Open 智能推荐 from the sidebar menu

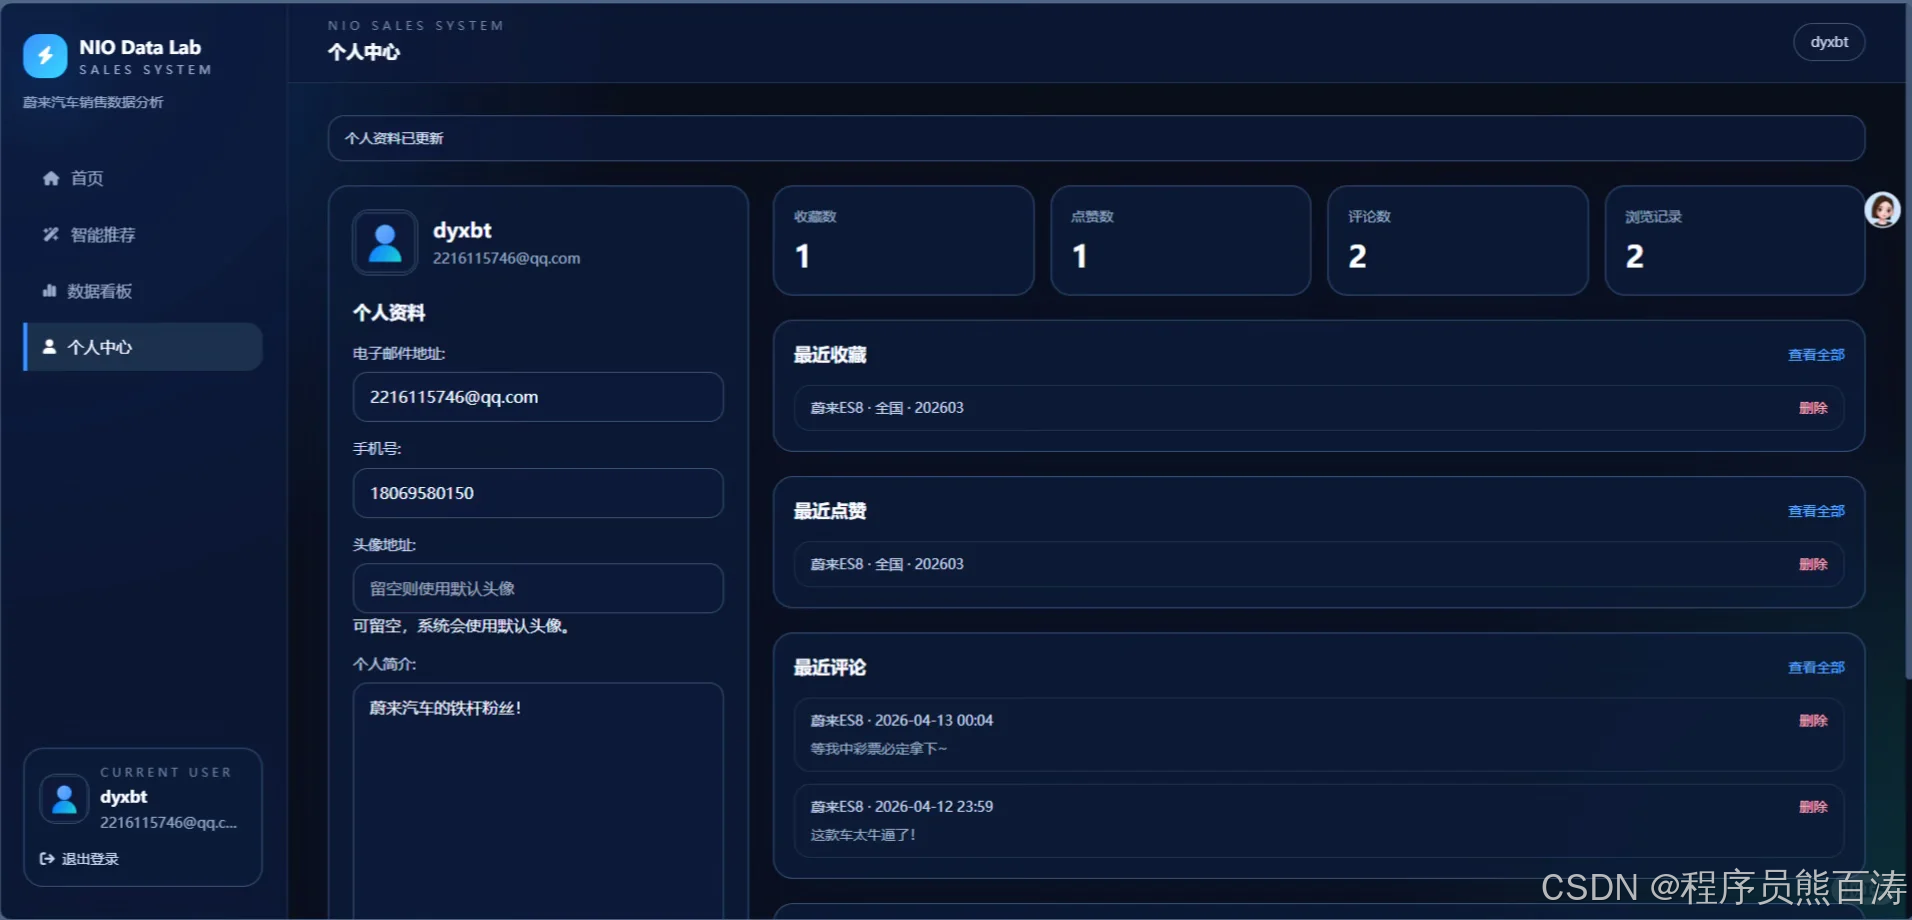(x=143, y=234)
